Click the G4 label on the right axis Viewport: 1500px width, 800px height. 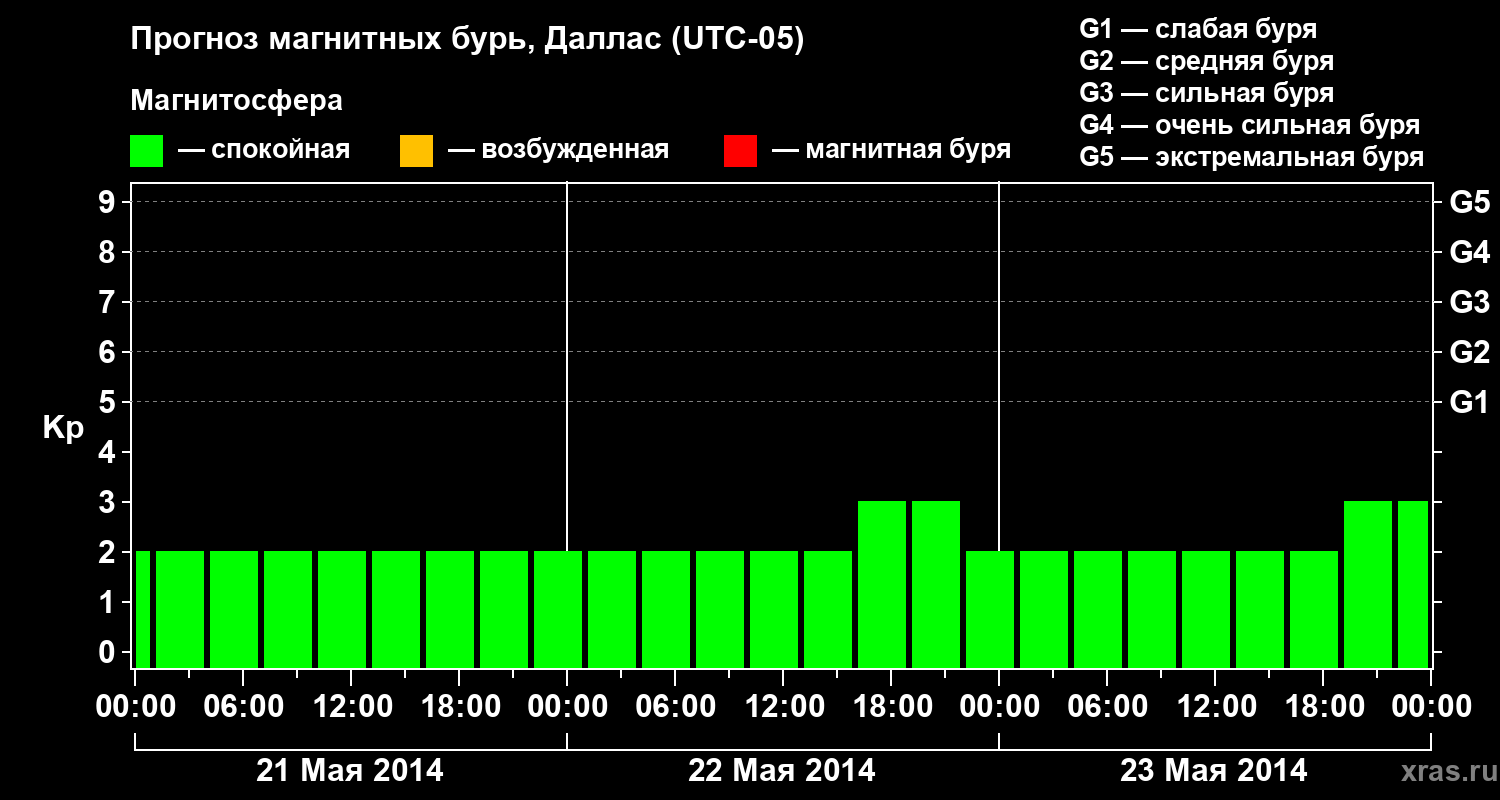point(1469,252)
